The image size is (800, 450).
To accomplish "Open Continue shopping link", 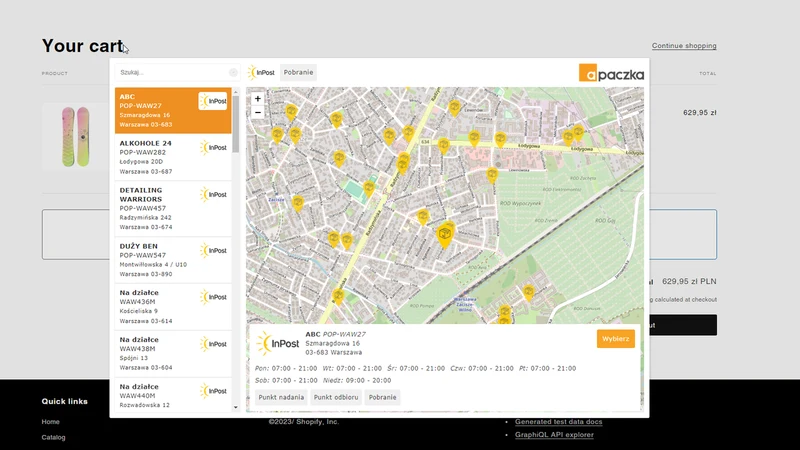I will pyautogui.click(x=684, y=46).
